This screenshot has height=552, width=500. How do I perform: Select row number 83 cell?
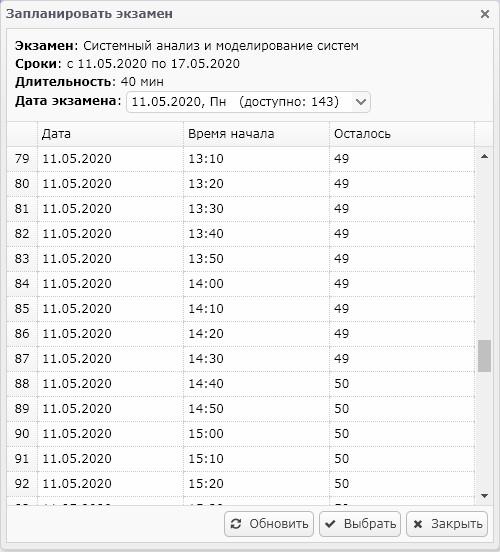(x=22, y=259)
